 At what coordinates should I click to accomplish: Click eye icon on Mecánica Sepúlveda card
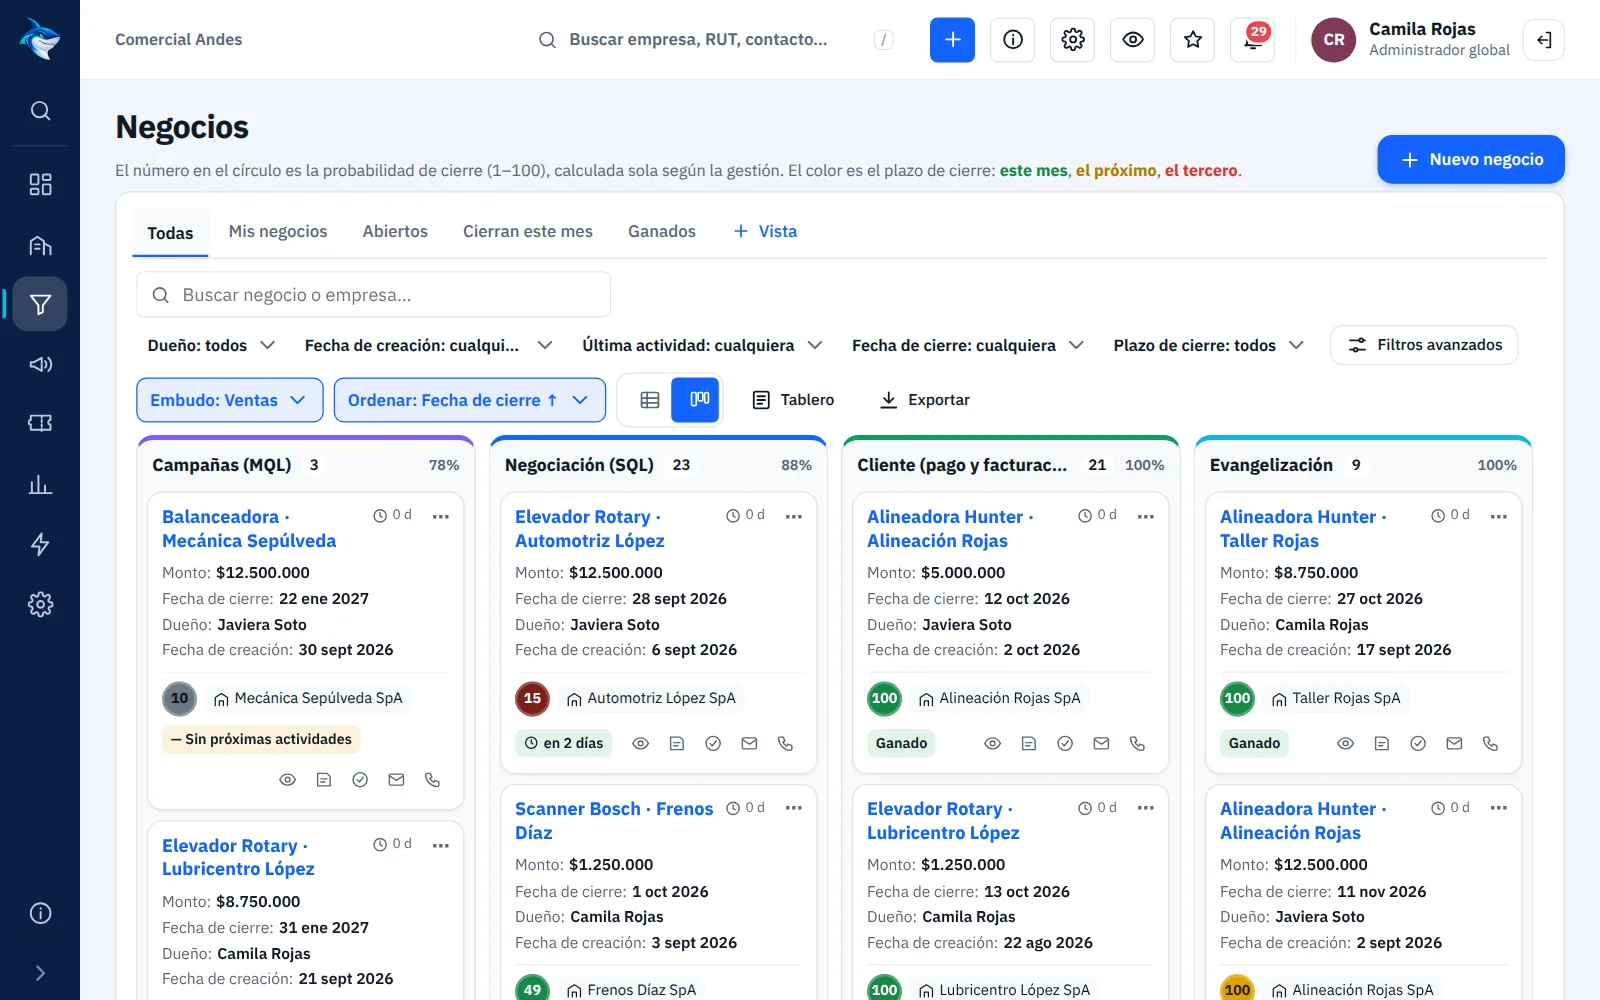[288, 779]
